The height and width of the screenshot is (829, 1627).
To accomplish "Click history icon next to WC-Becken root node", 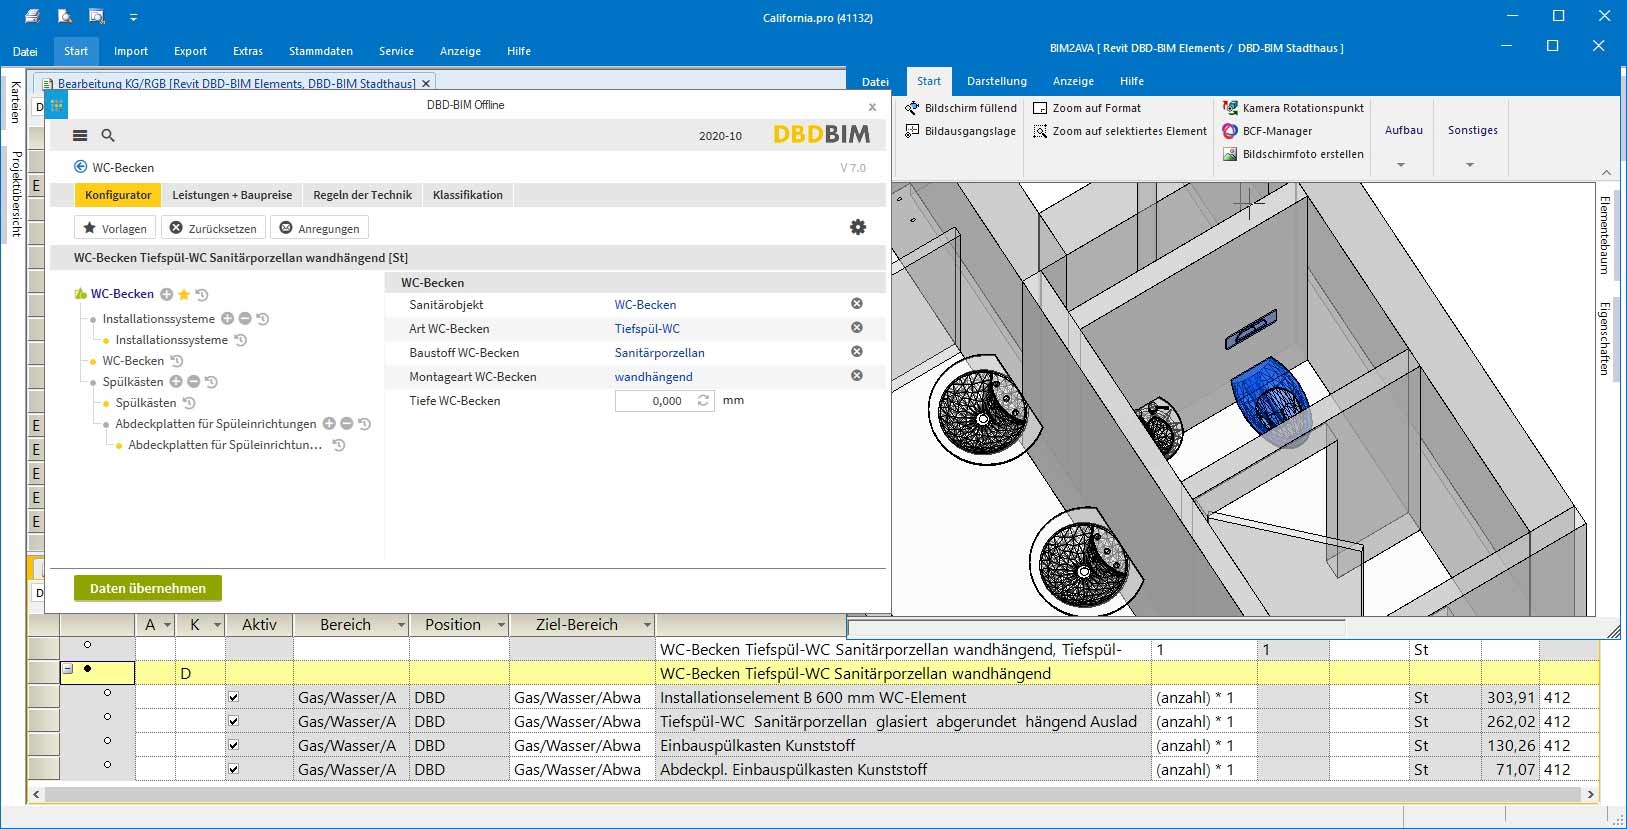I will [x=201, y=294].
